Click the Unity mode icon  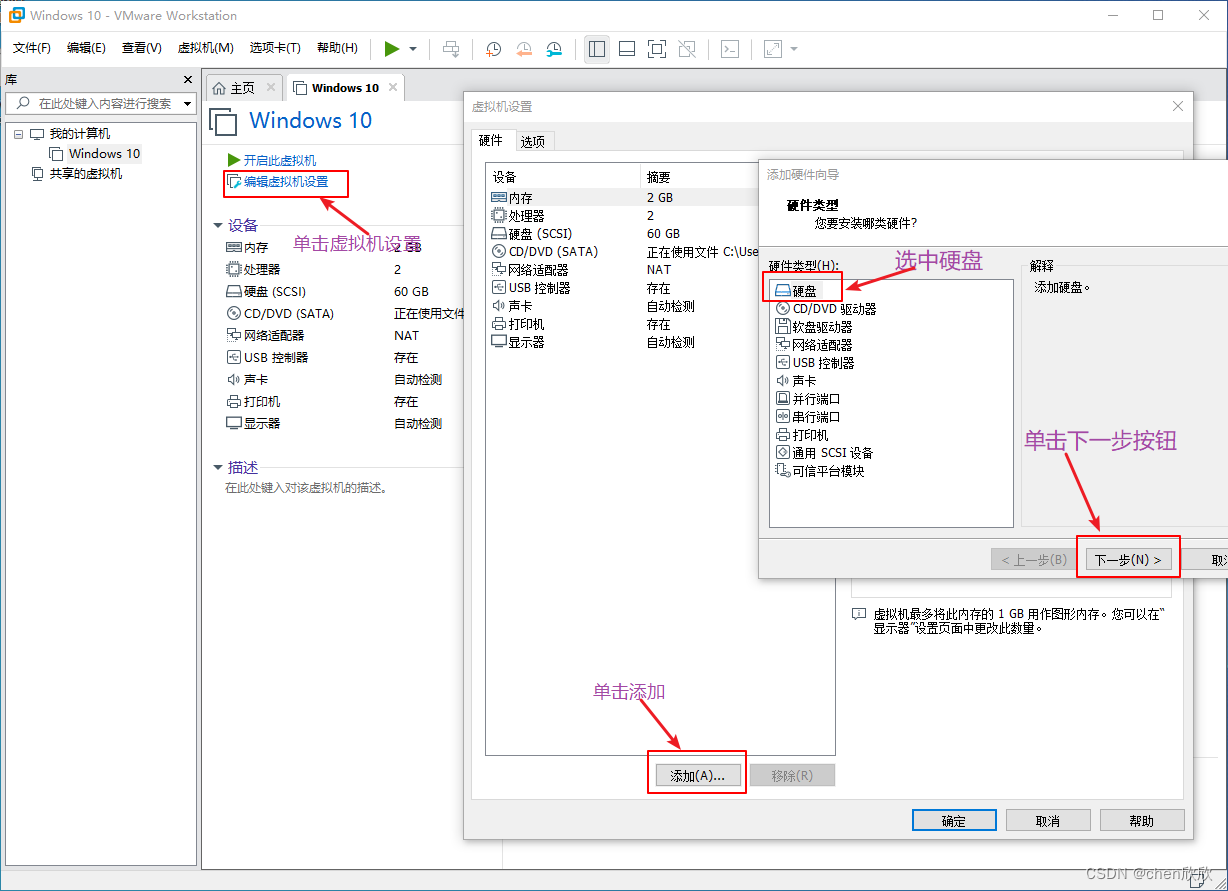[x=687, y=48]
